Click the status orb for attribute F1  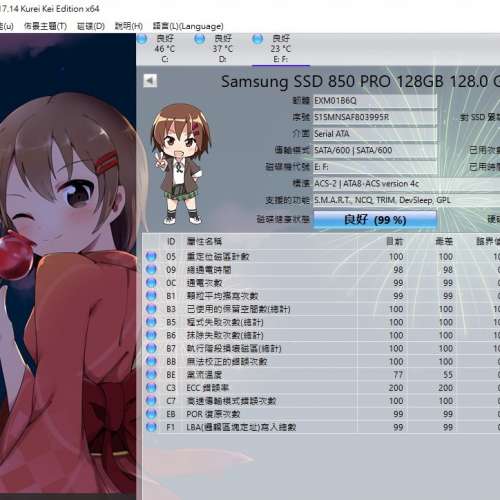pyautogui.click(x=151, y=427)
